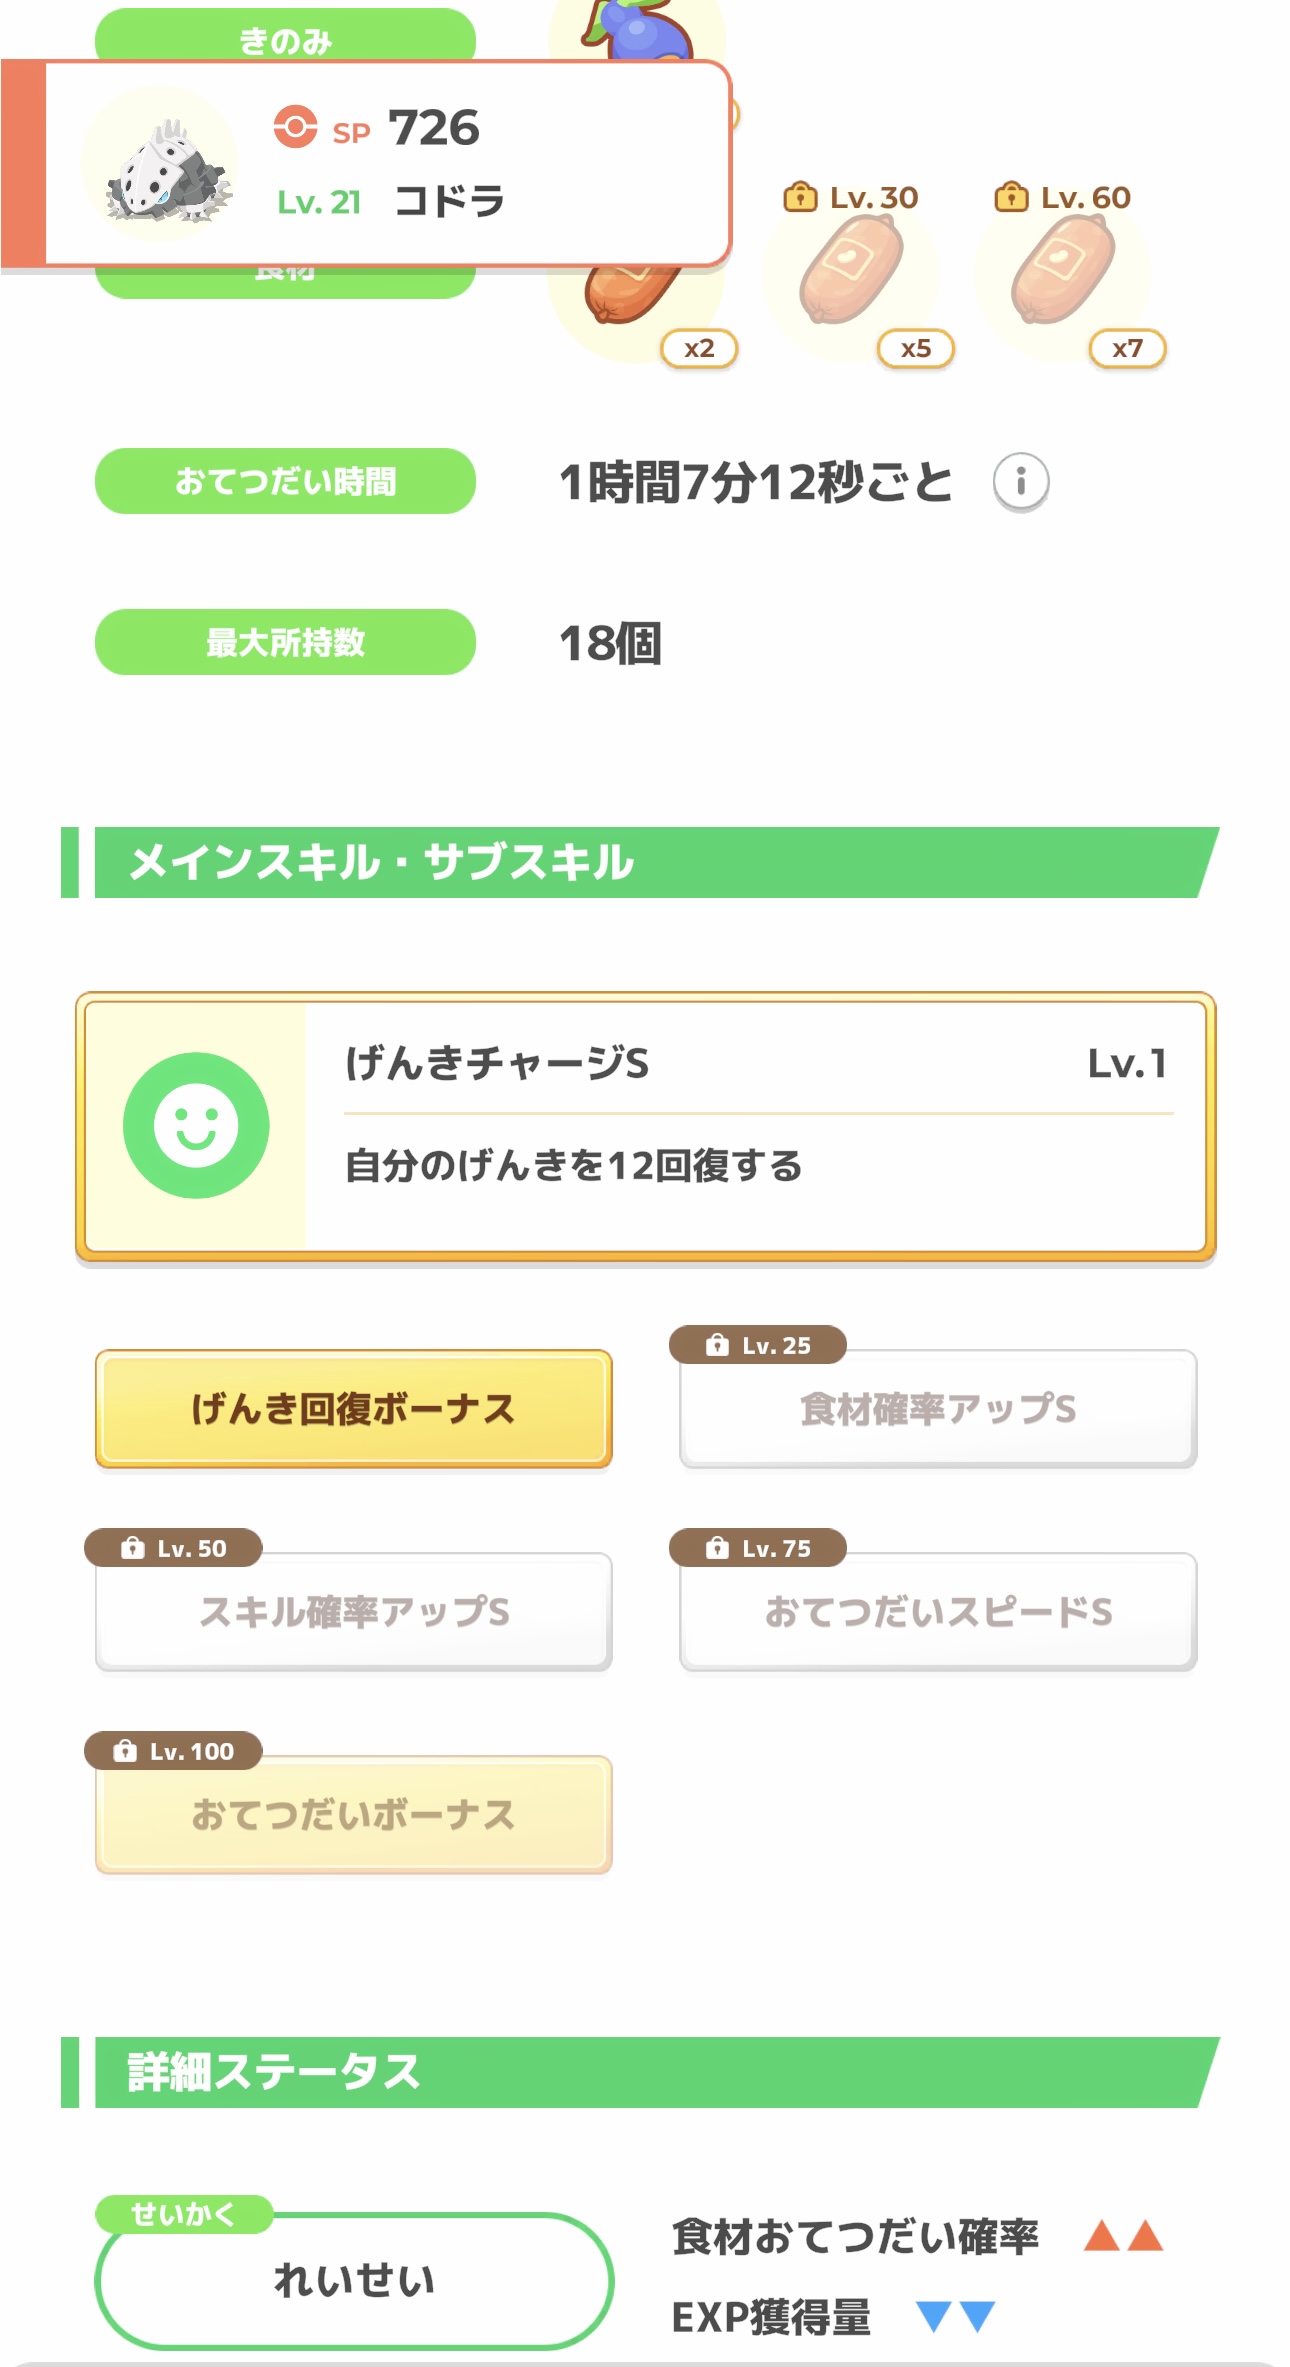Viewport: 1290px width, 2367px height.
Task: Tap the info icon beside おてつだい時間
Action: (x=1020, y=482)
